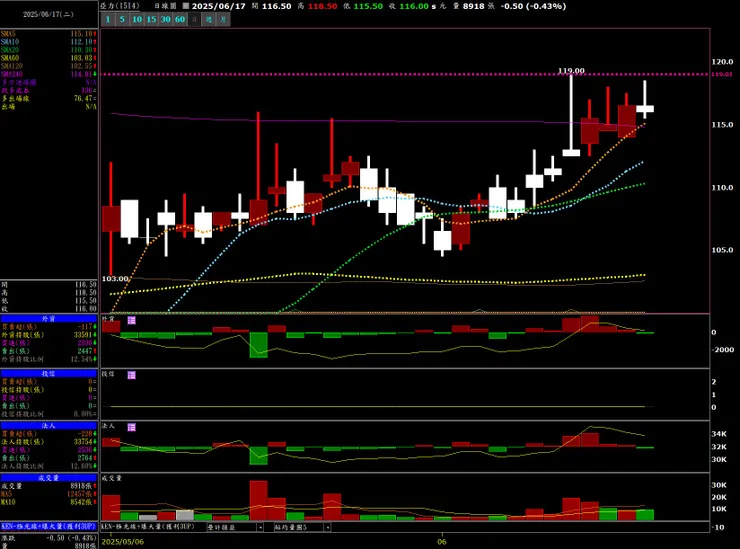Viewport: 740px width, 549px height.
Task: Open the purple settings icon in 投信 panel
Action: [x=132, y=375]
